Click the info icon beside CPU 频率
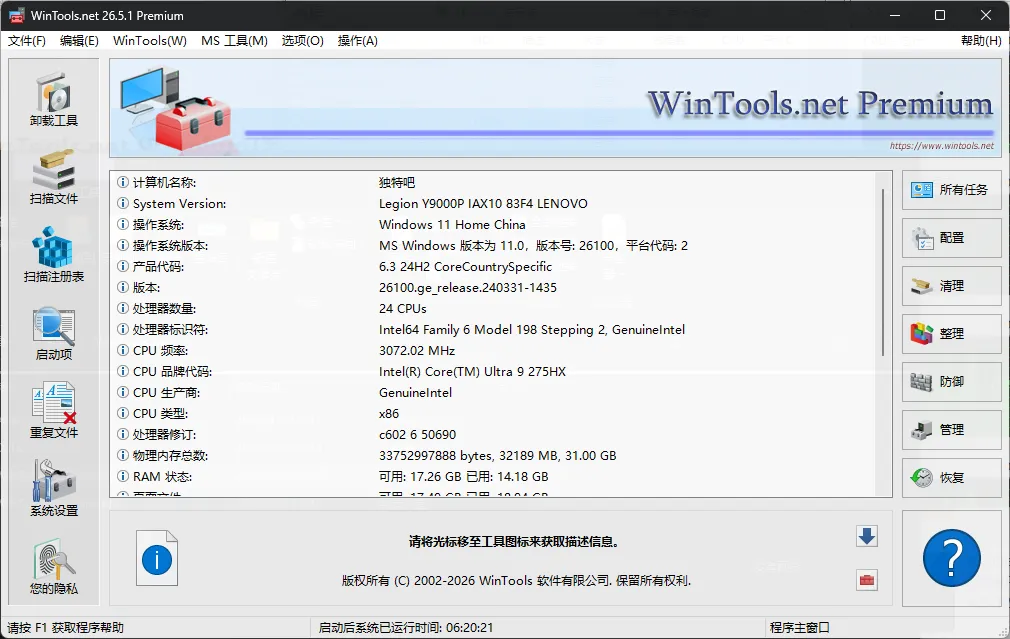 point(122,350)
